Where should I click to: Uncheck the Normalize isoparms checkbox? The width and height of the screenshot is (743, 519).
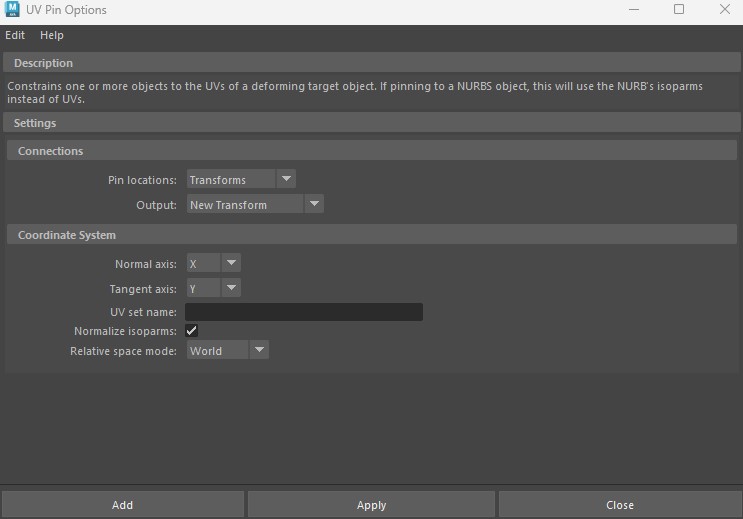pos(192,331)
